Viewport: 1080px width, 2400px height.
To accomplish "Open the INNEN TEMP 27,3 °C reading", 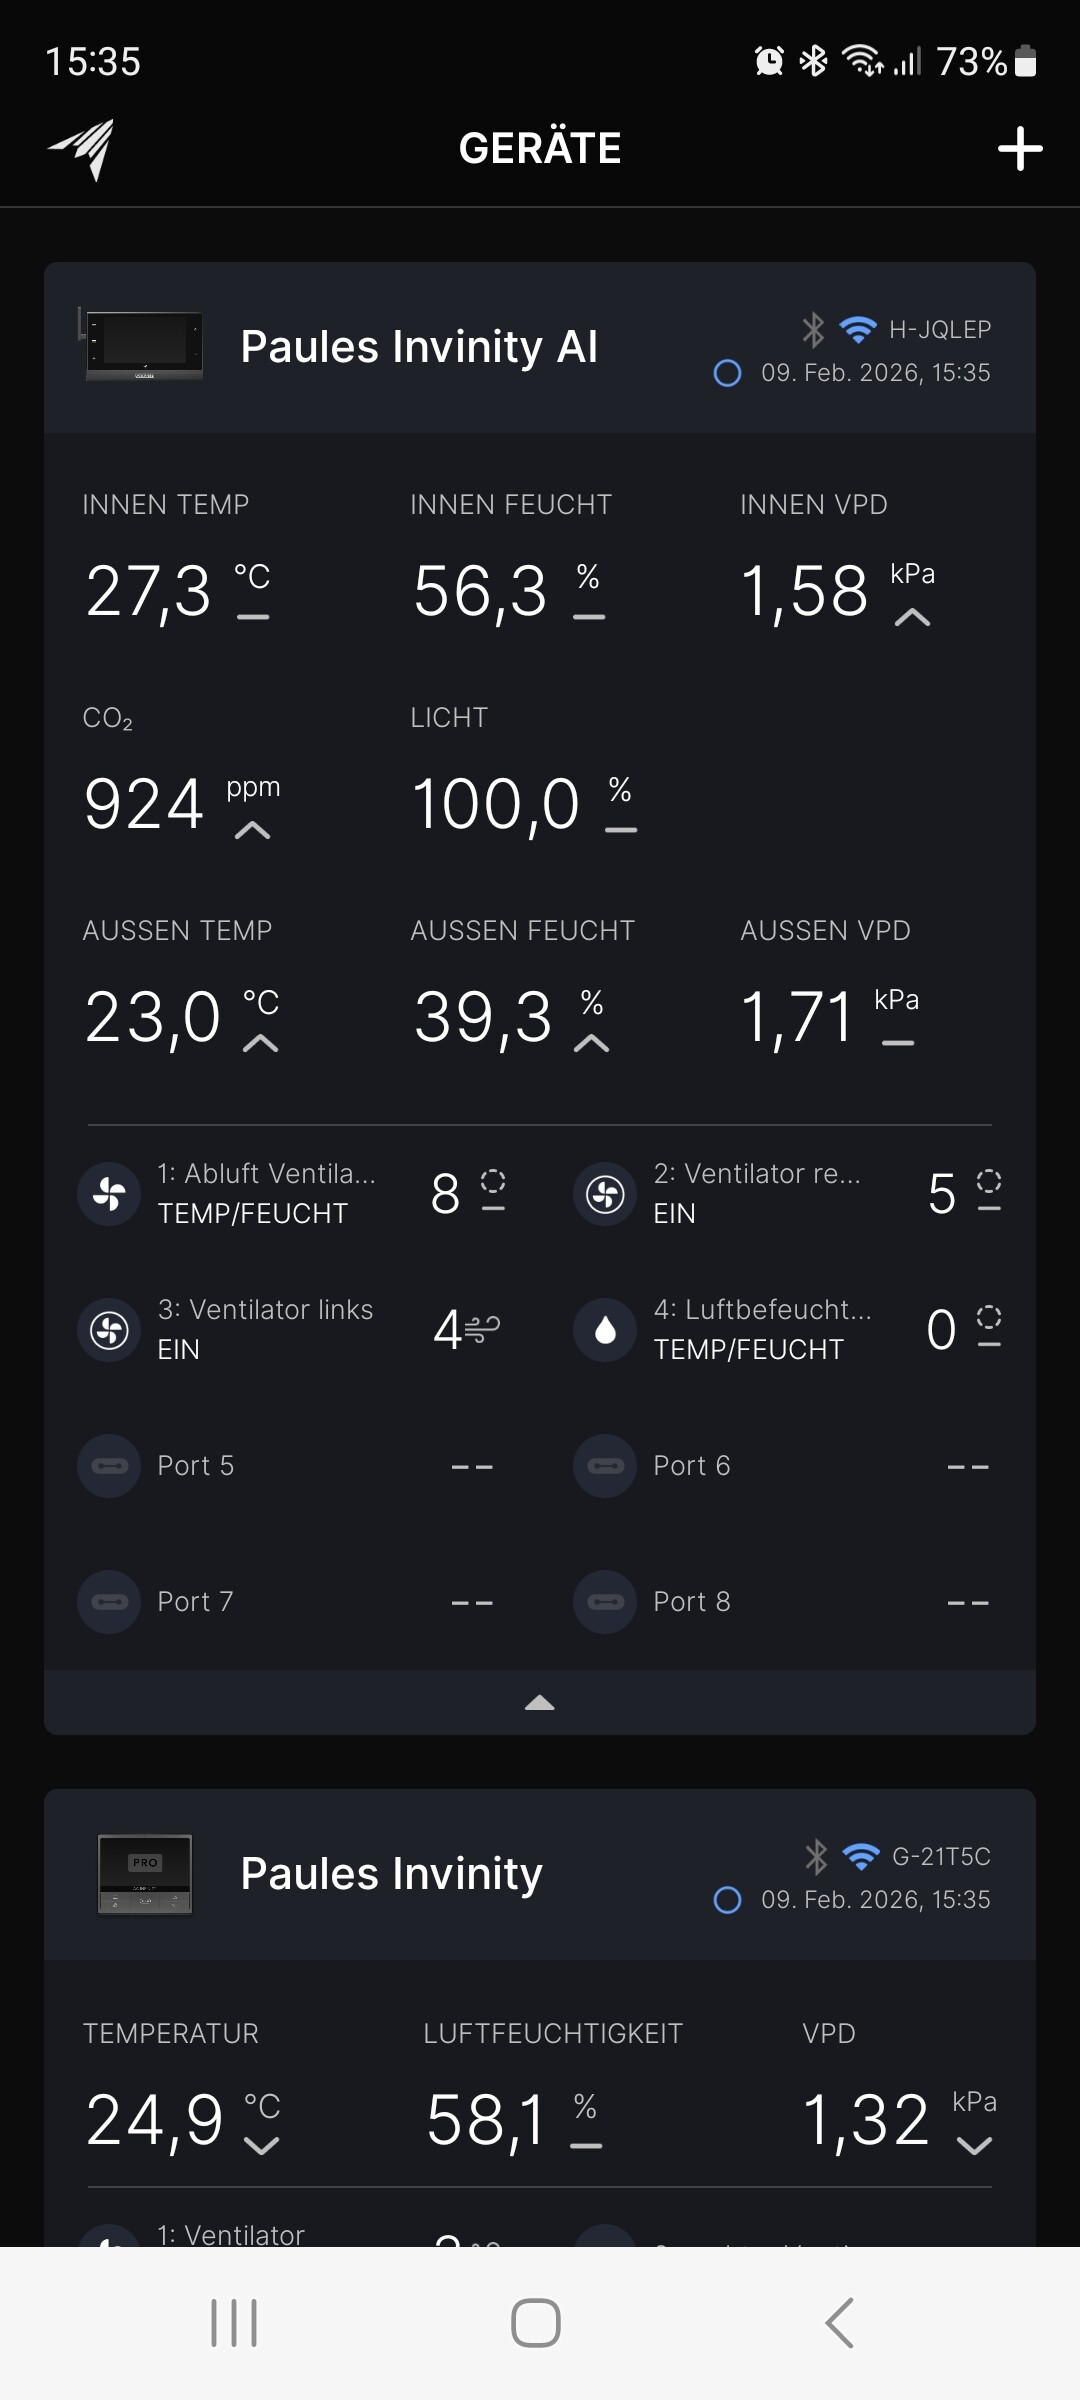I will (x=150, y=591).
